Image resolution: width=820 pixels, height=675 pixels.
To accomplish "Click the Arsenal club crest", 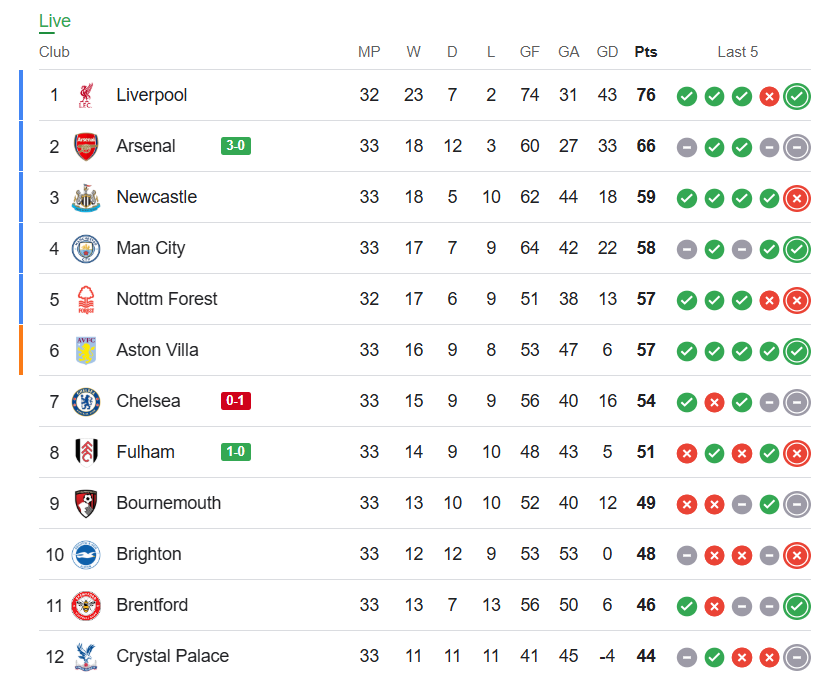I will 86,146.
